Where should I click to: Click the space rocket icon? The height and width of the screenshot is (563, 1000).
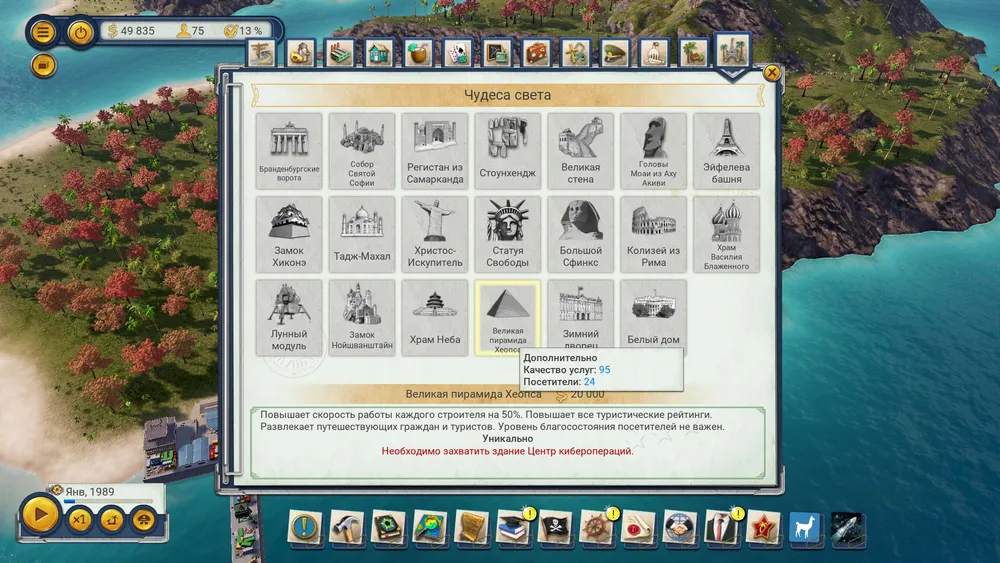click(848, 527)
